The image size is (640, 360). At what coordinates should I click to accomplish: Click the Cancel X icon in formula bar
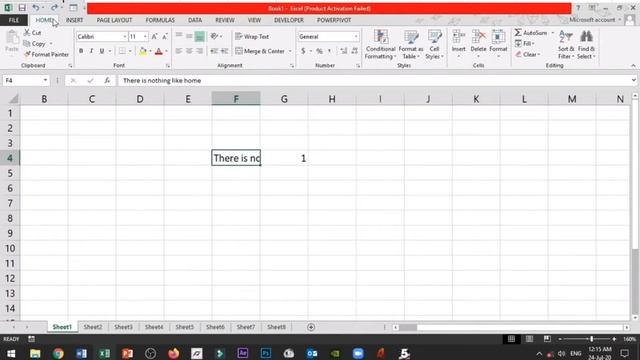click(x=73, y=80)
